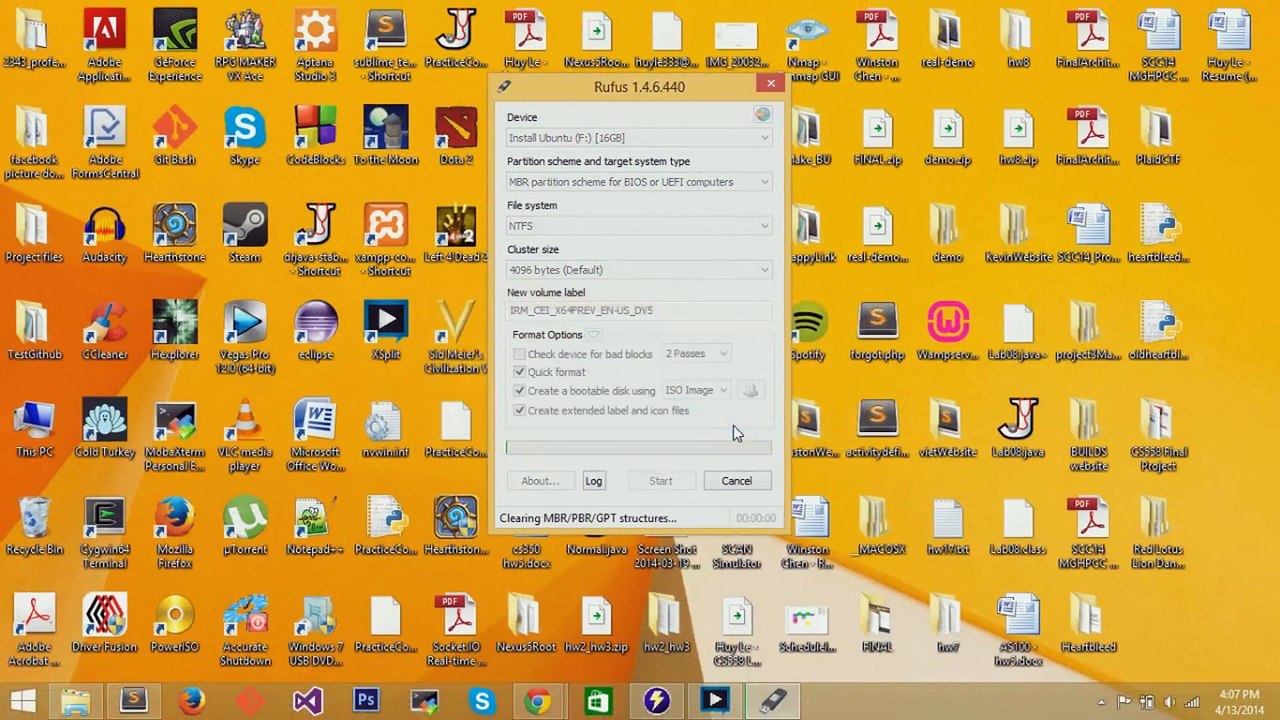Click the 00:00:00 elapsed timer
This screenshot has width=1280, height=720.
756,518
